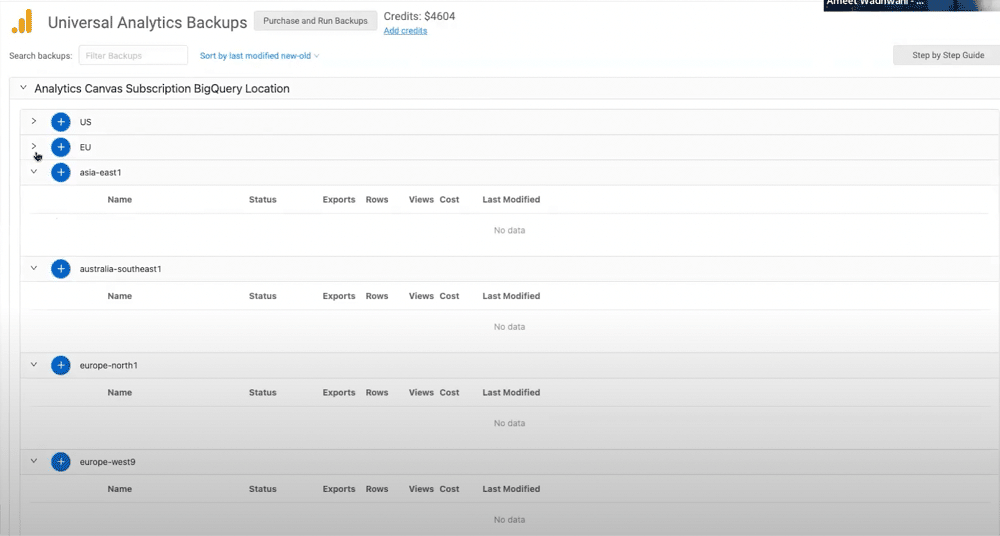The image size is (1000, 536).
Task: Select the australia-southeast1 label
Action: point(121,269)
